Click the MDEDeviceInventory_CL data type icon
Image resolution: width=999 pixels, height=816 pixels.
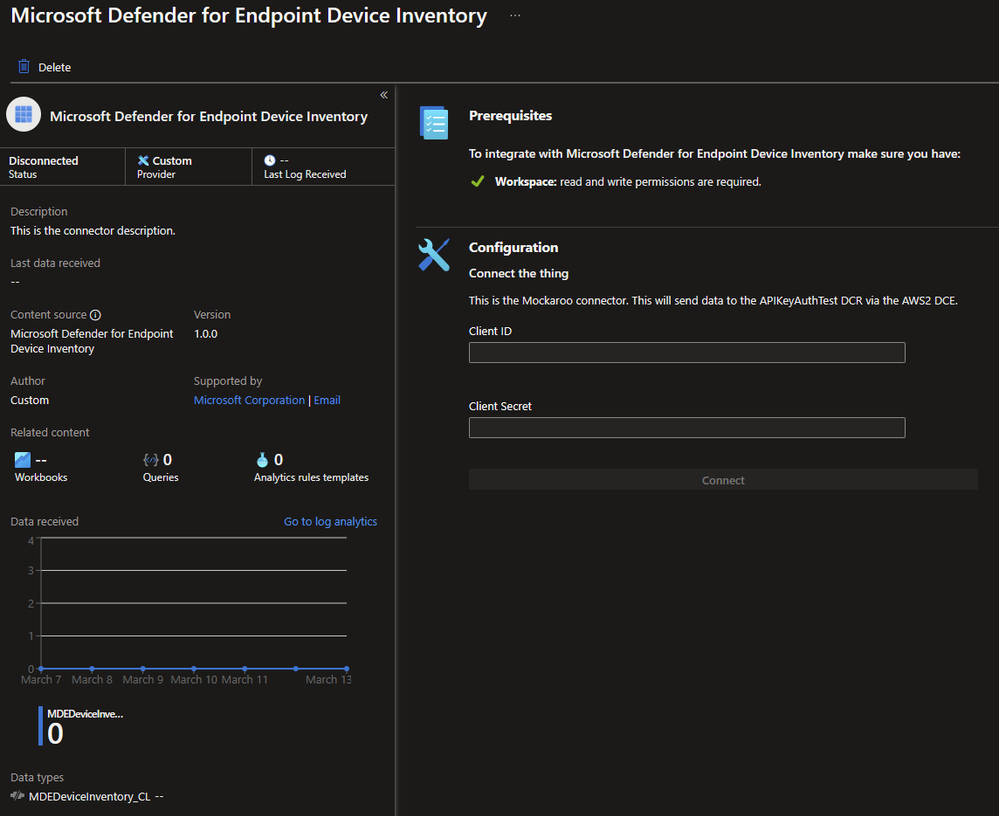click(18, 796)
